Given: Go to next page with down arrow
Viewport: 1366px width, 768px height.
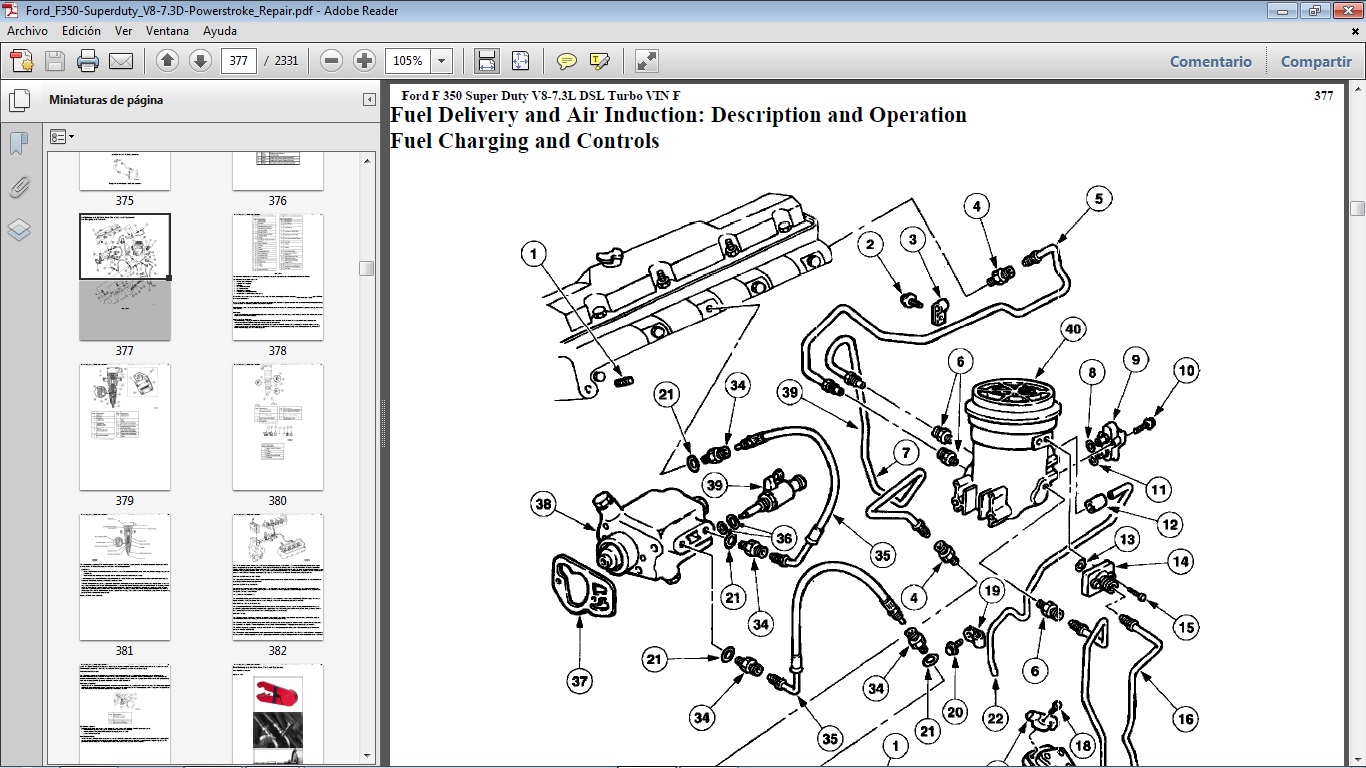Looking at the screenshot, I should pyautogui.click(x=200, y=61).
